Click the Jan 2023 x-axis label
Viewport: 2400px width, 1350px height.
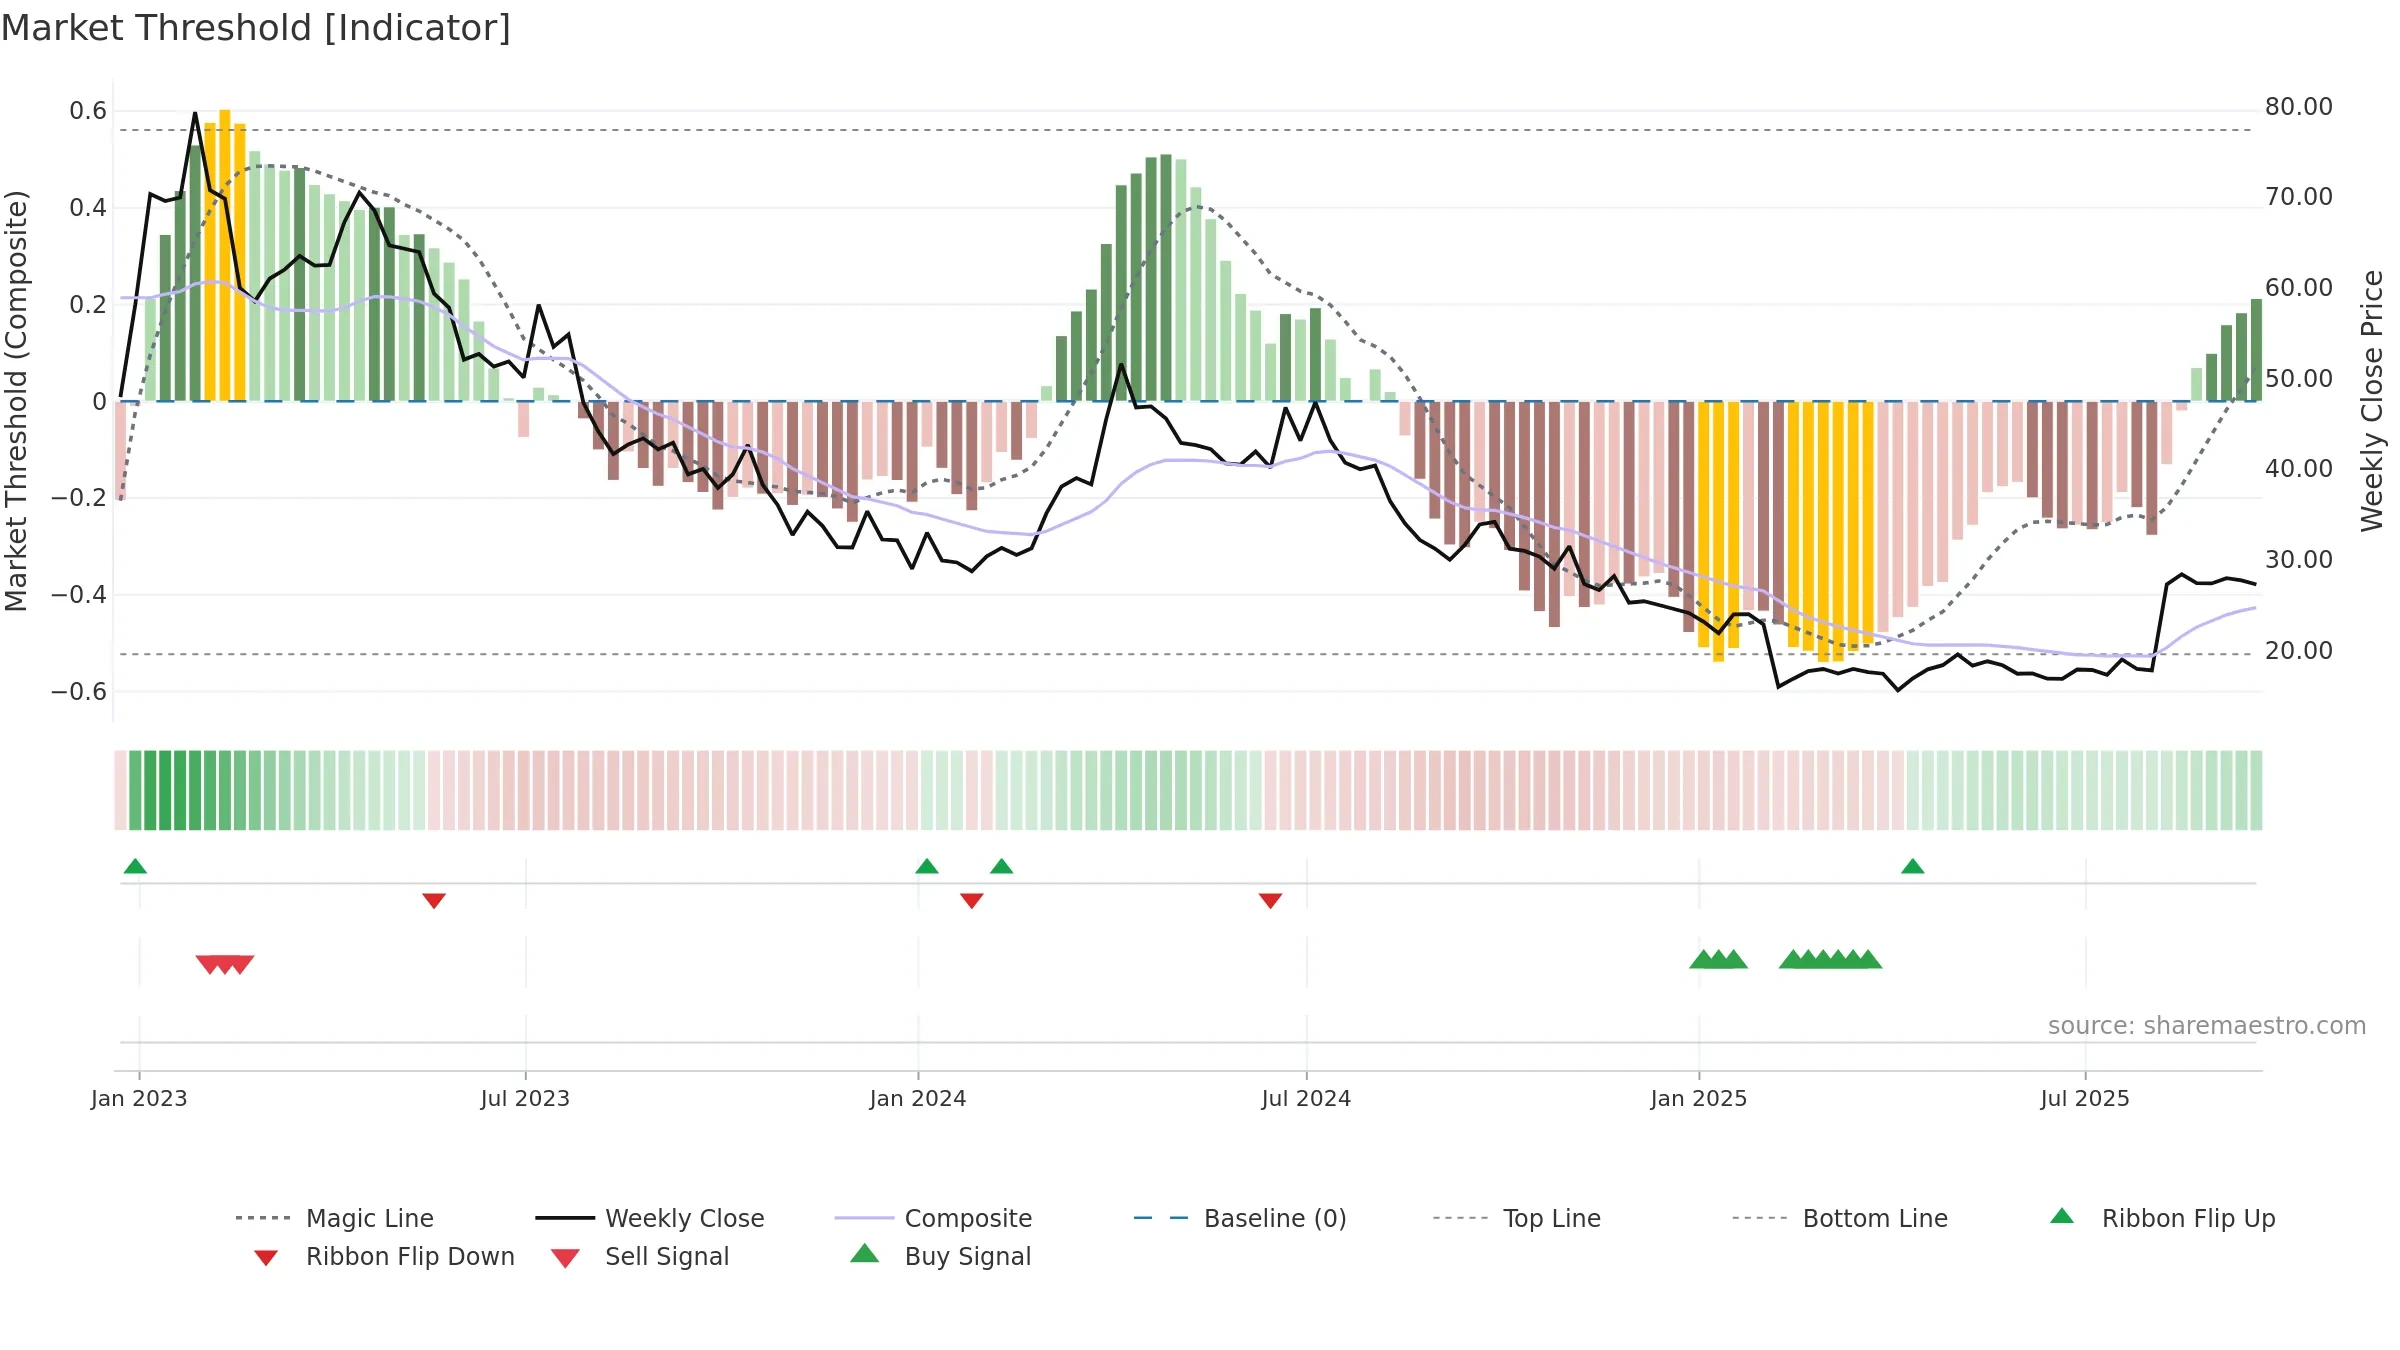pos(139,1098)
